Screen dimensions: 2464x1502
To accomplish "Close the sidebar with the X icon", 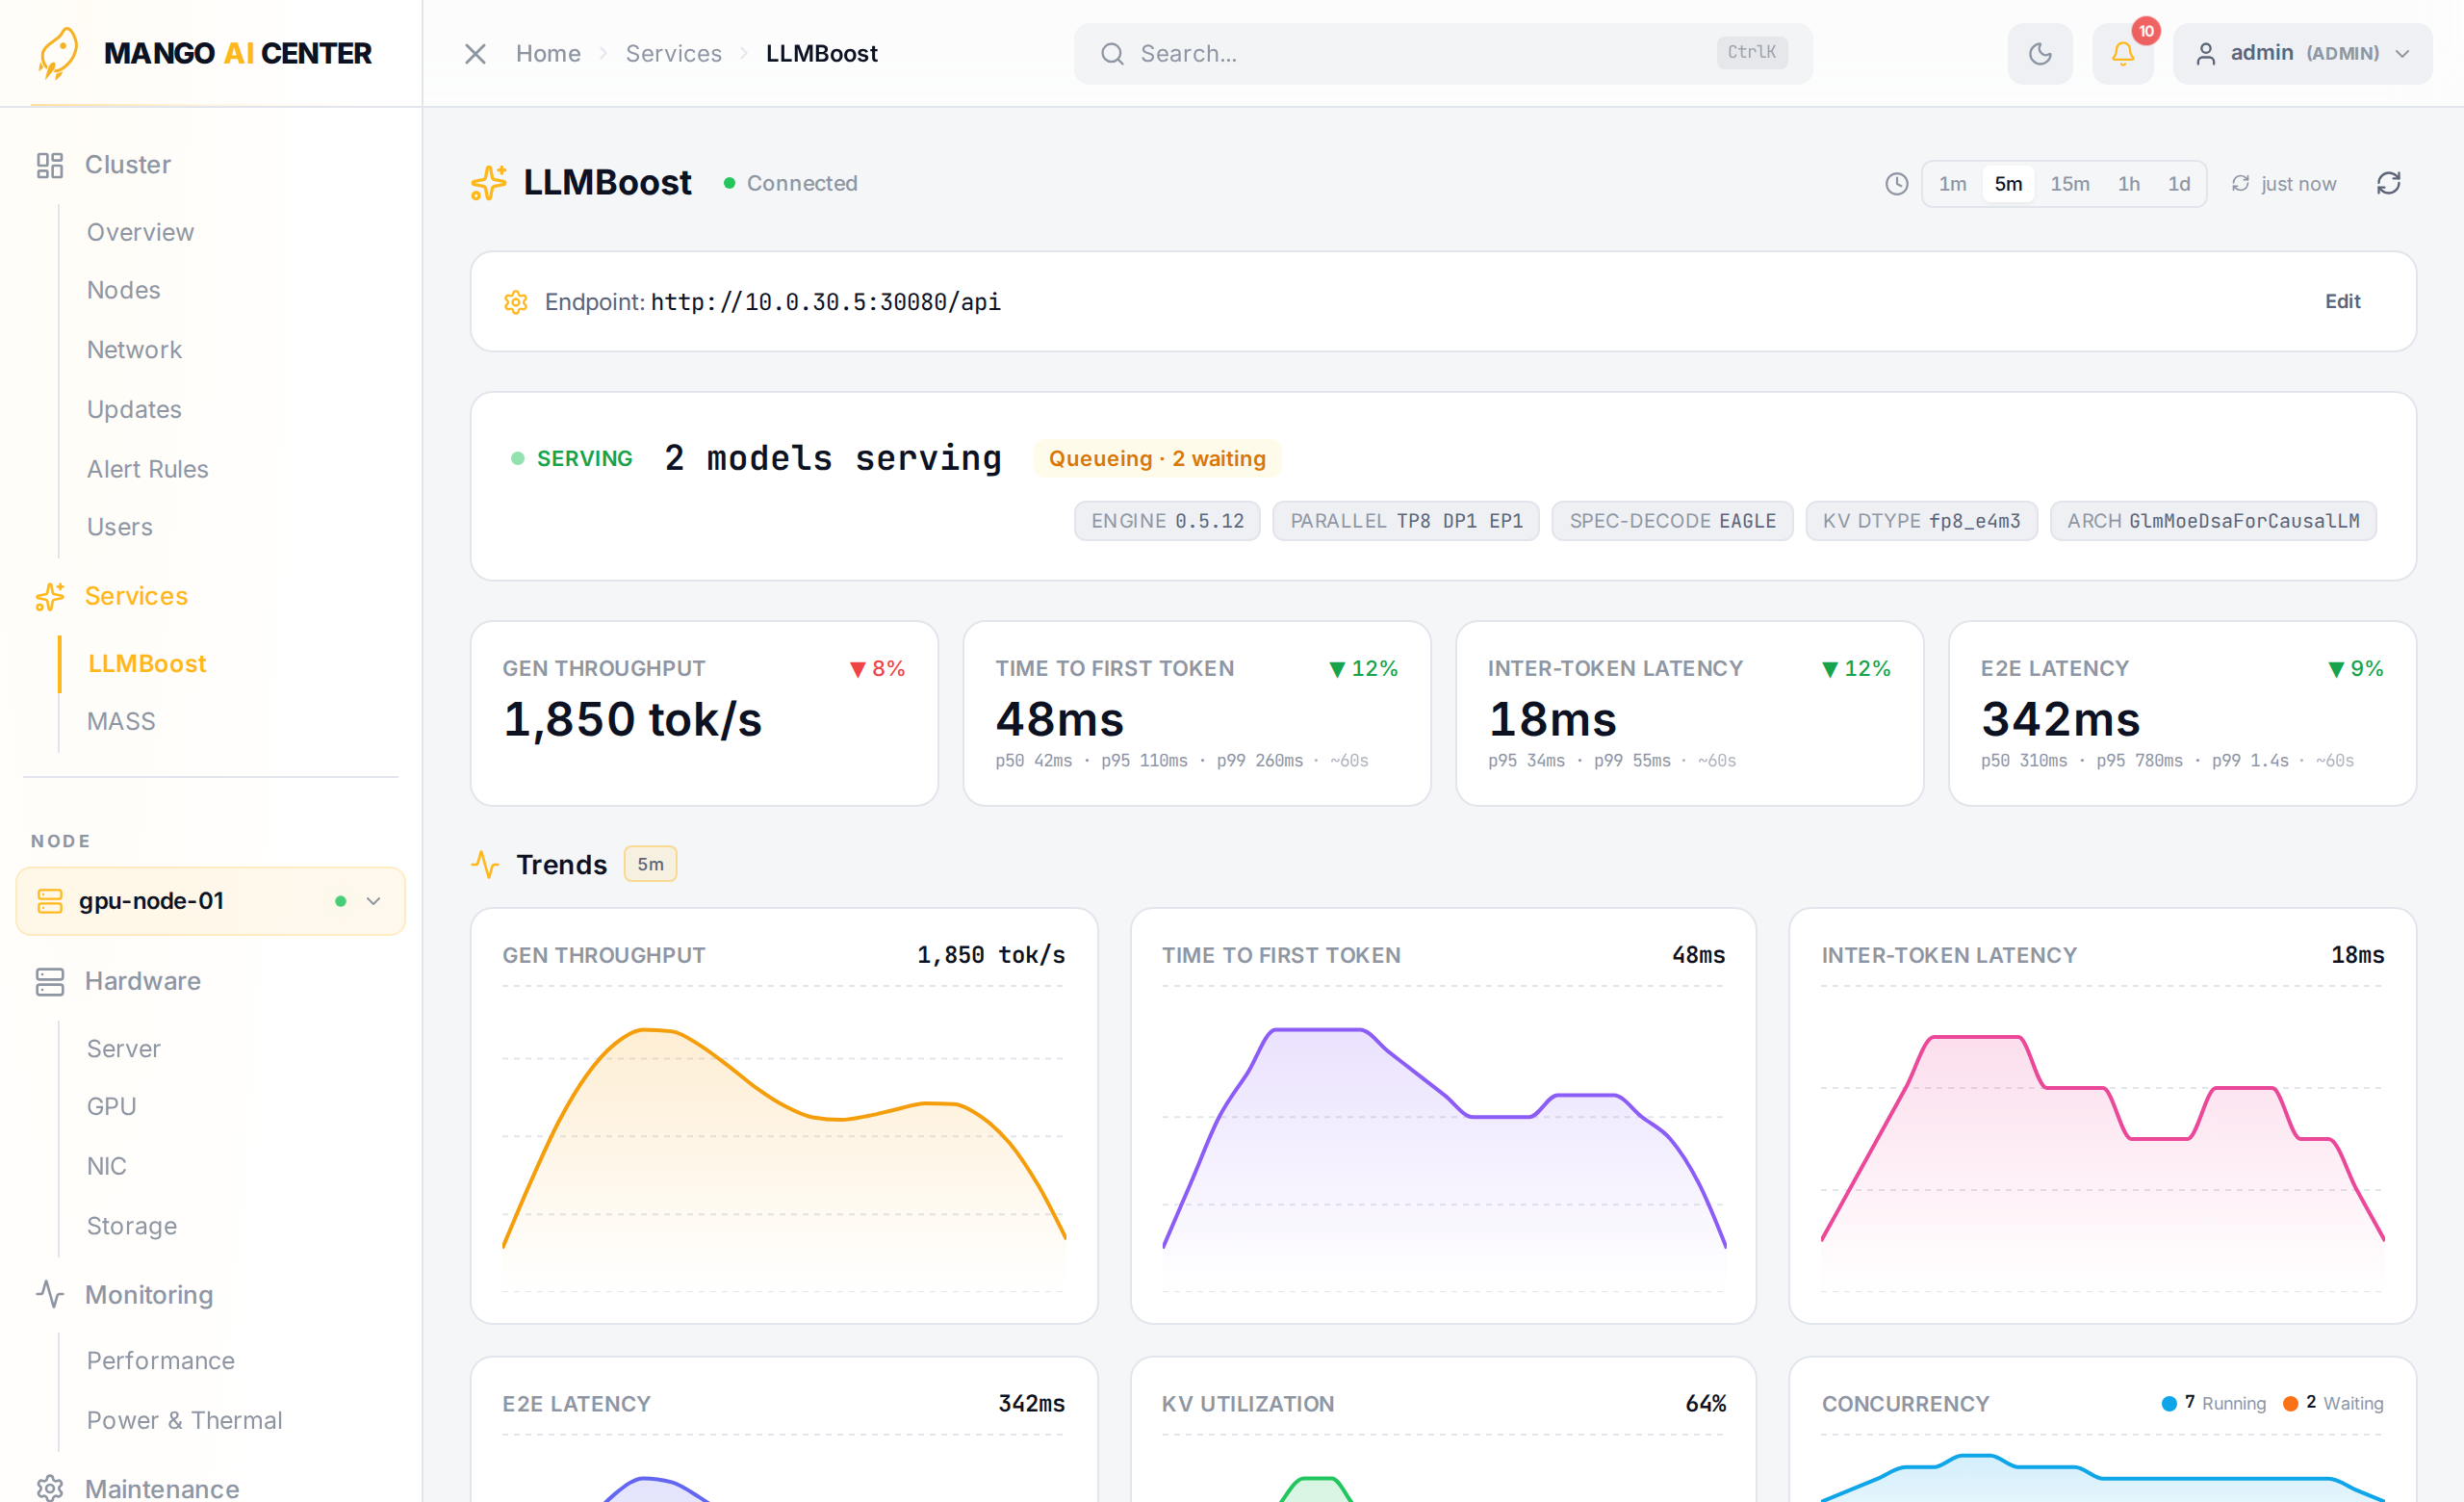I will 475,53.
